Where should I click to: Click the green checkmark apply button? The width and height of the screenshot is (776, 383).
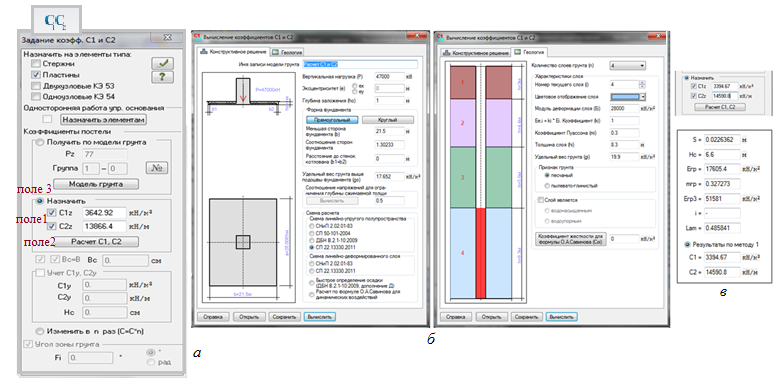(x=162, y=63)
